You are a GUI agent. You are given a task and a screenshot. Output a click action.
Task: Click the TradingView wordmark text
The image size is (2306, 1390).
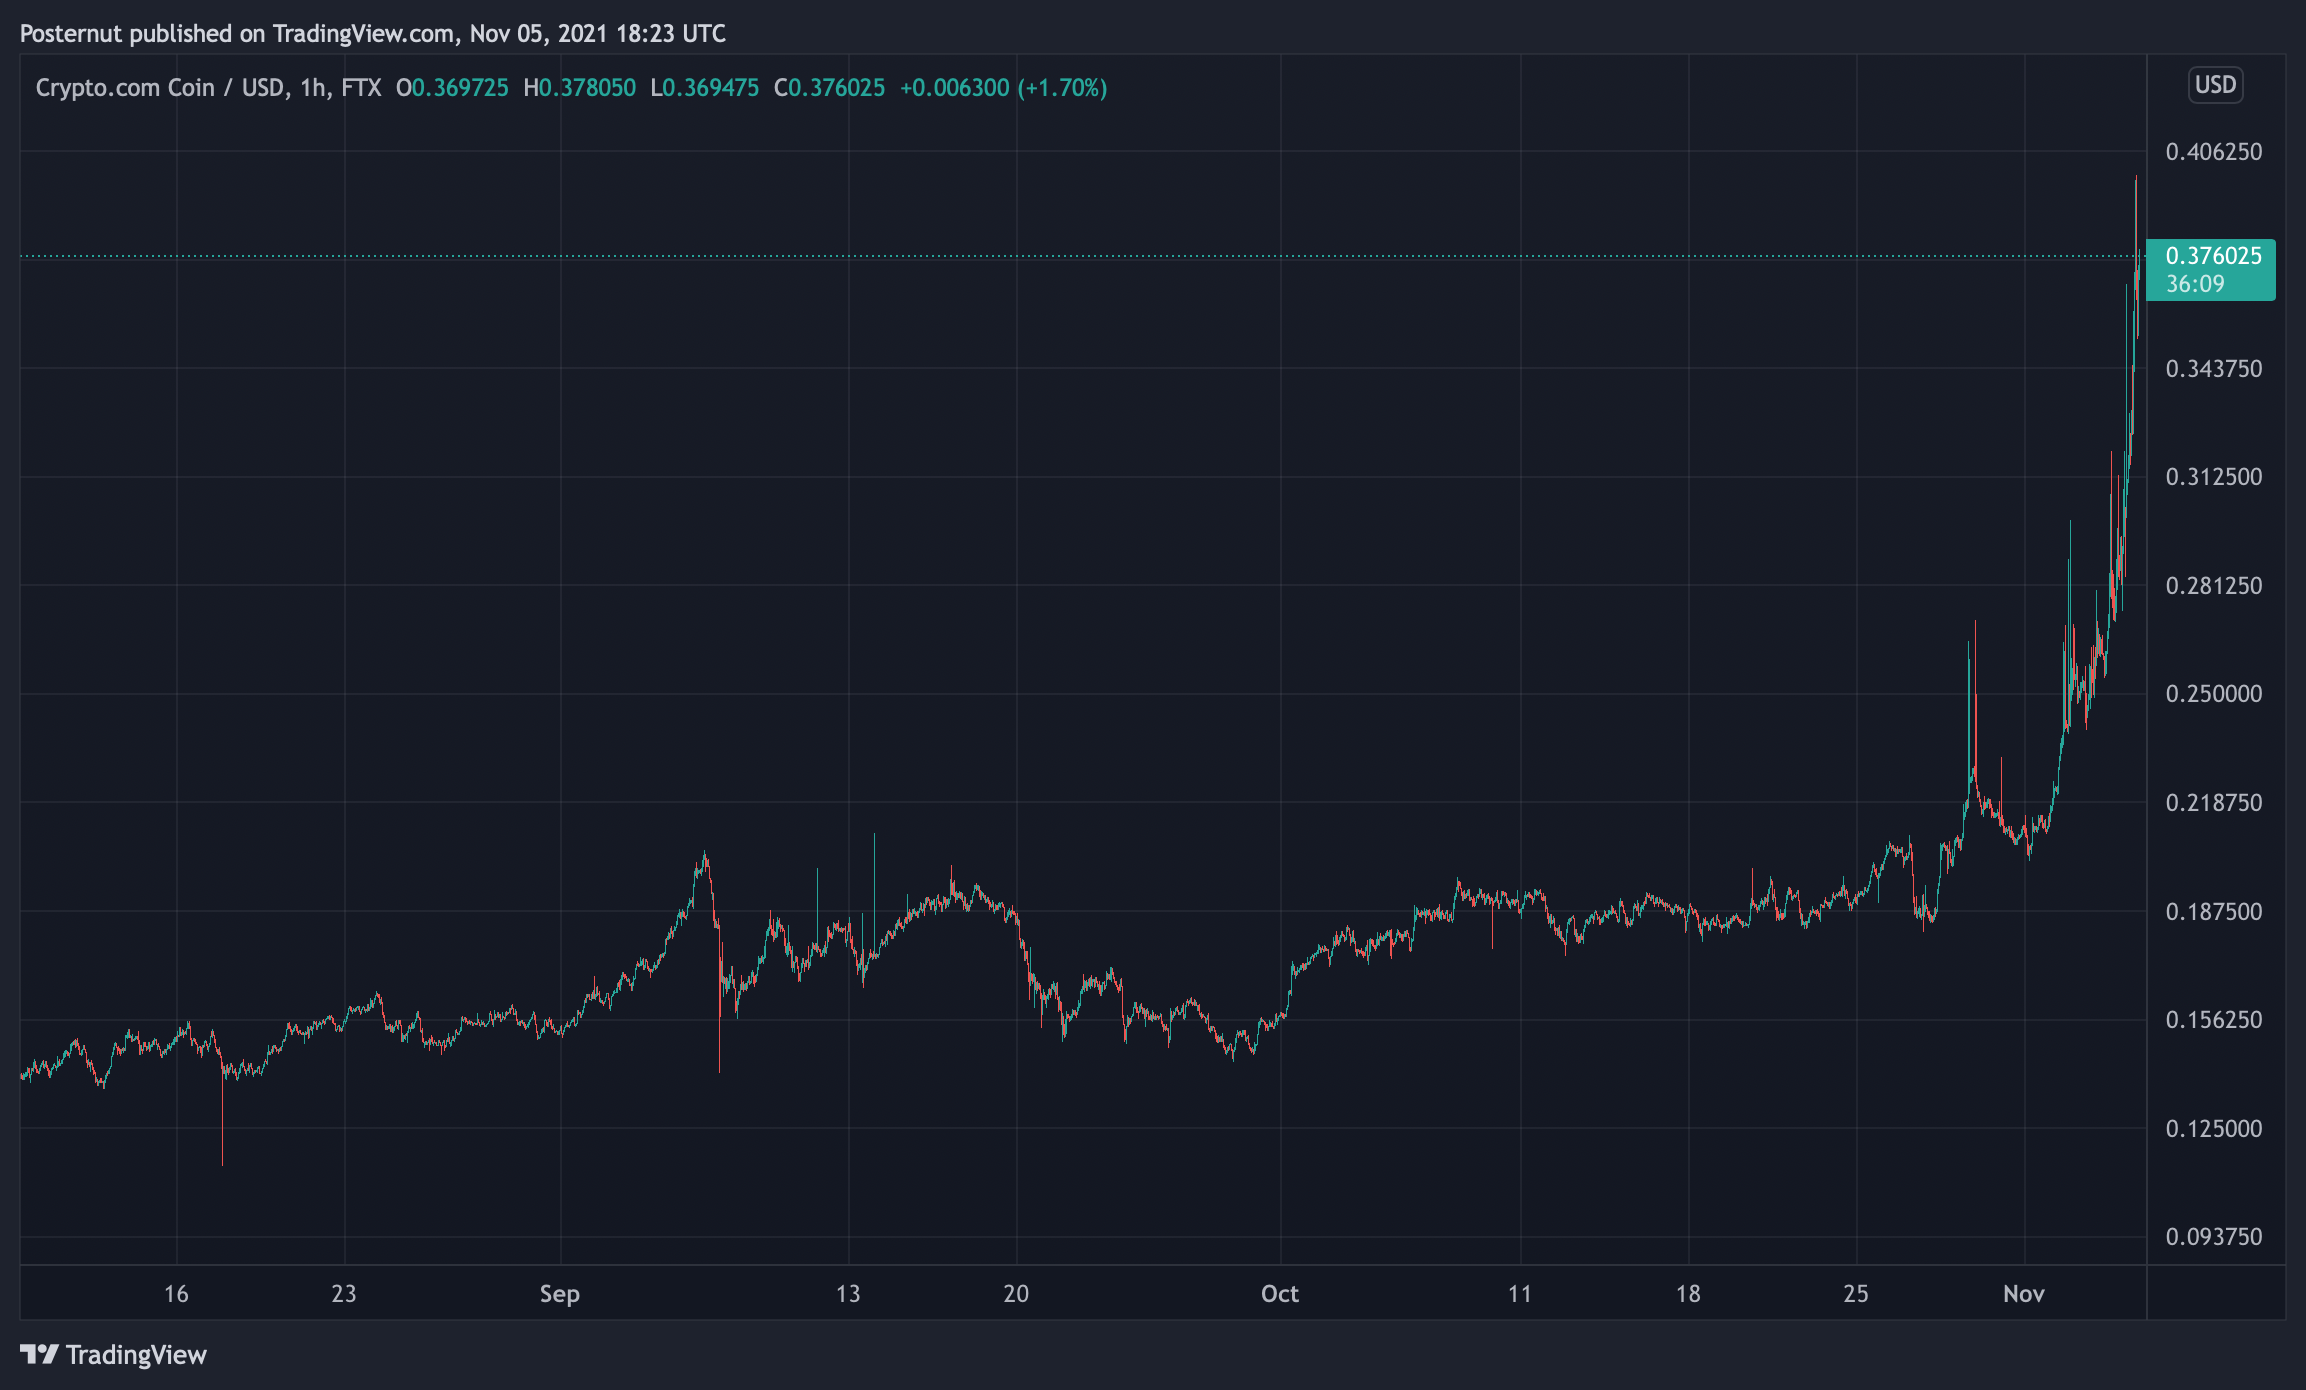(x=136, y=1355)
